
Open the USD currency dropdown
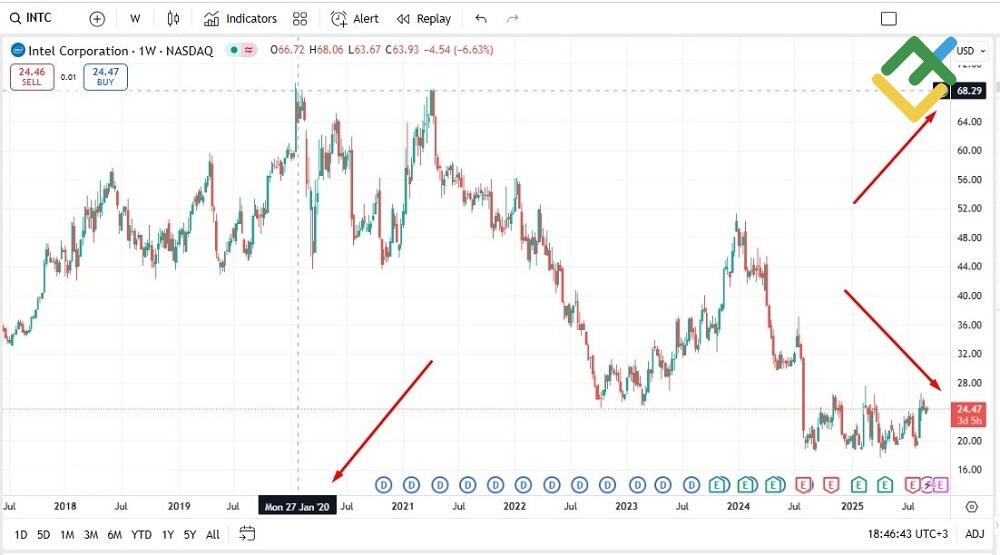pos(970,50)
